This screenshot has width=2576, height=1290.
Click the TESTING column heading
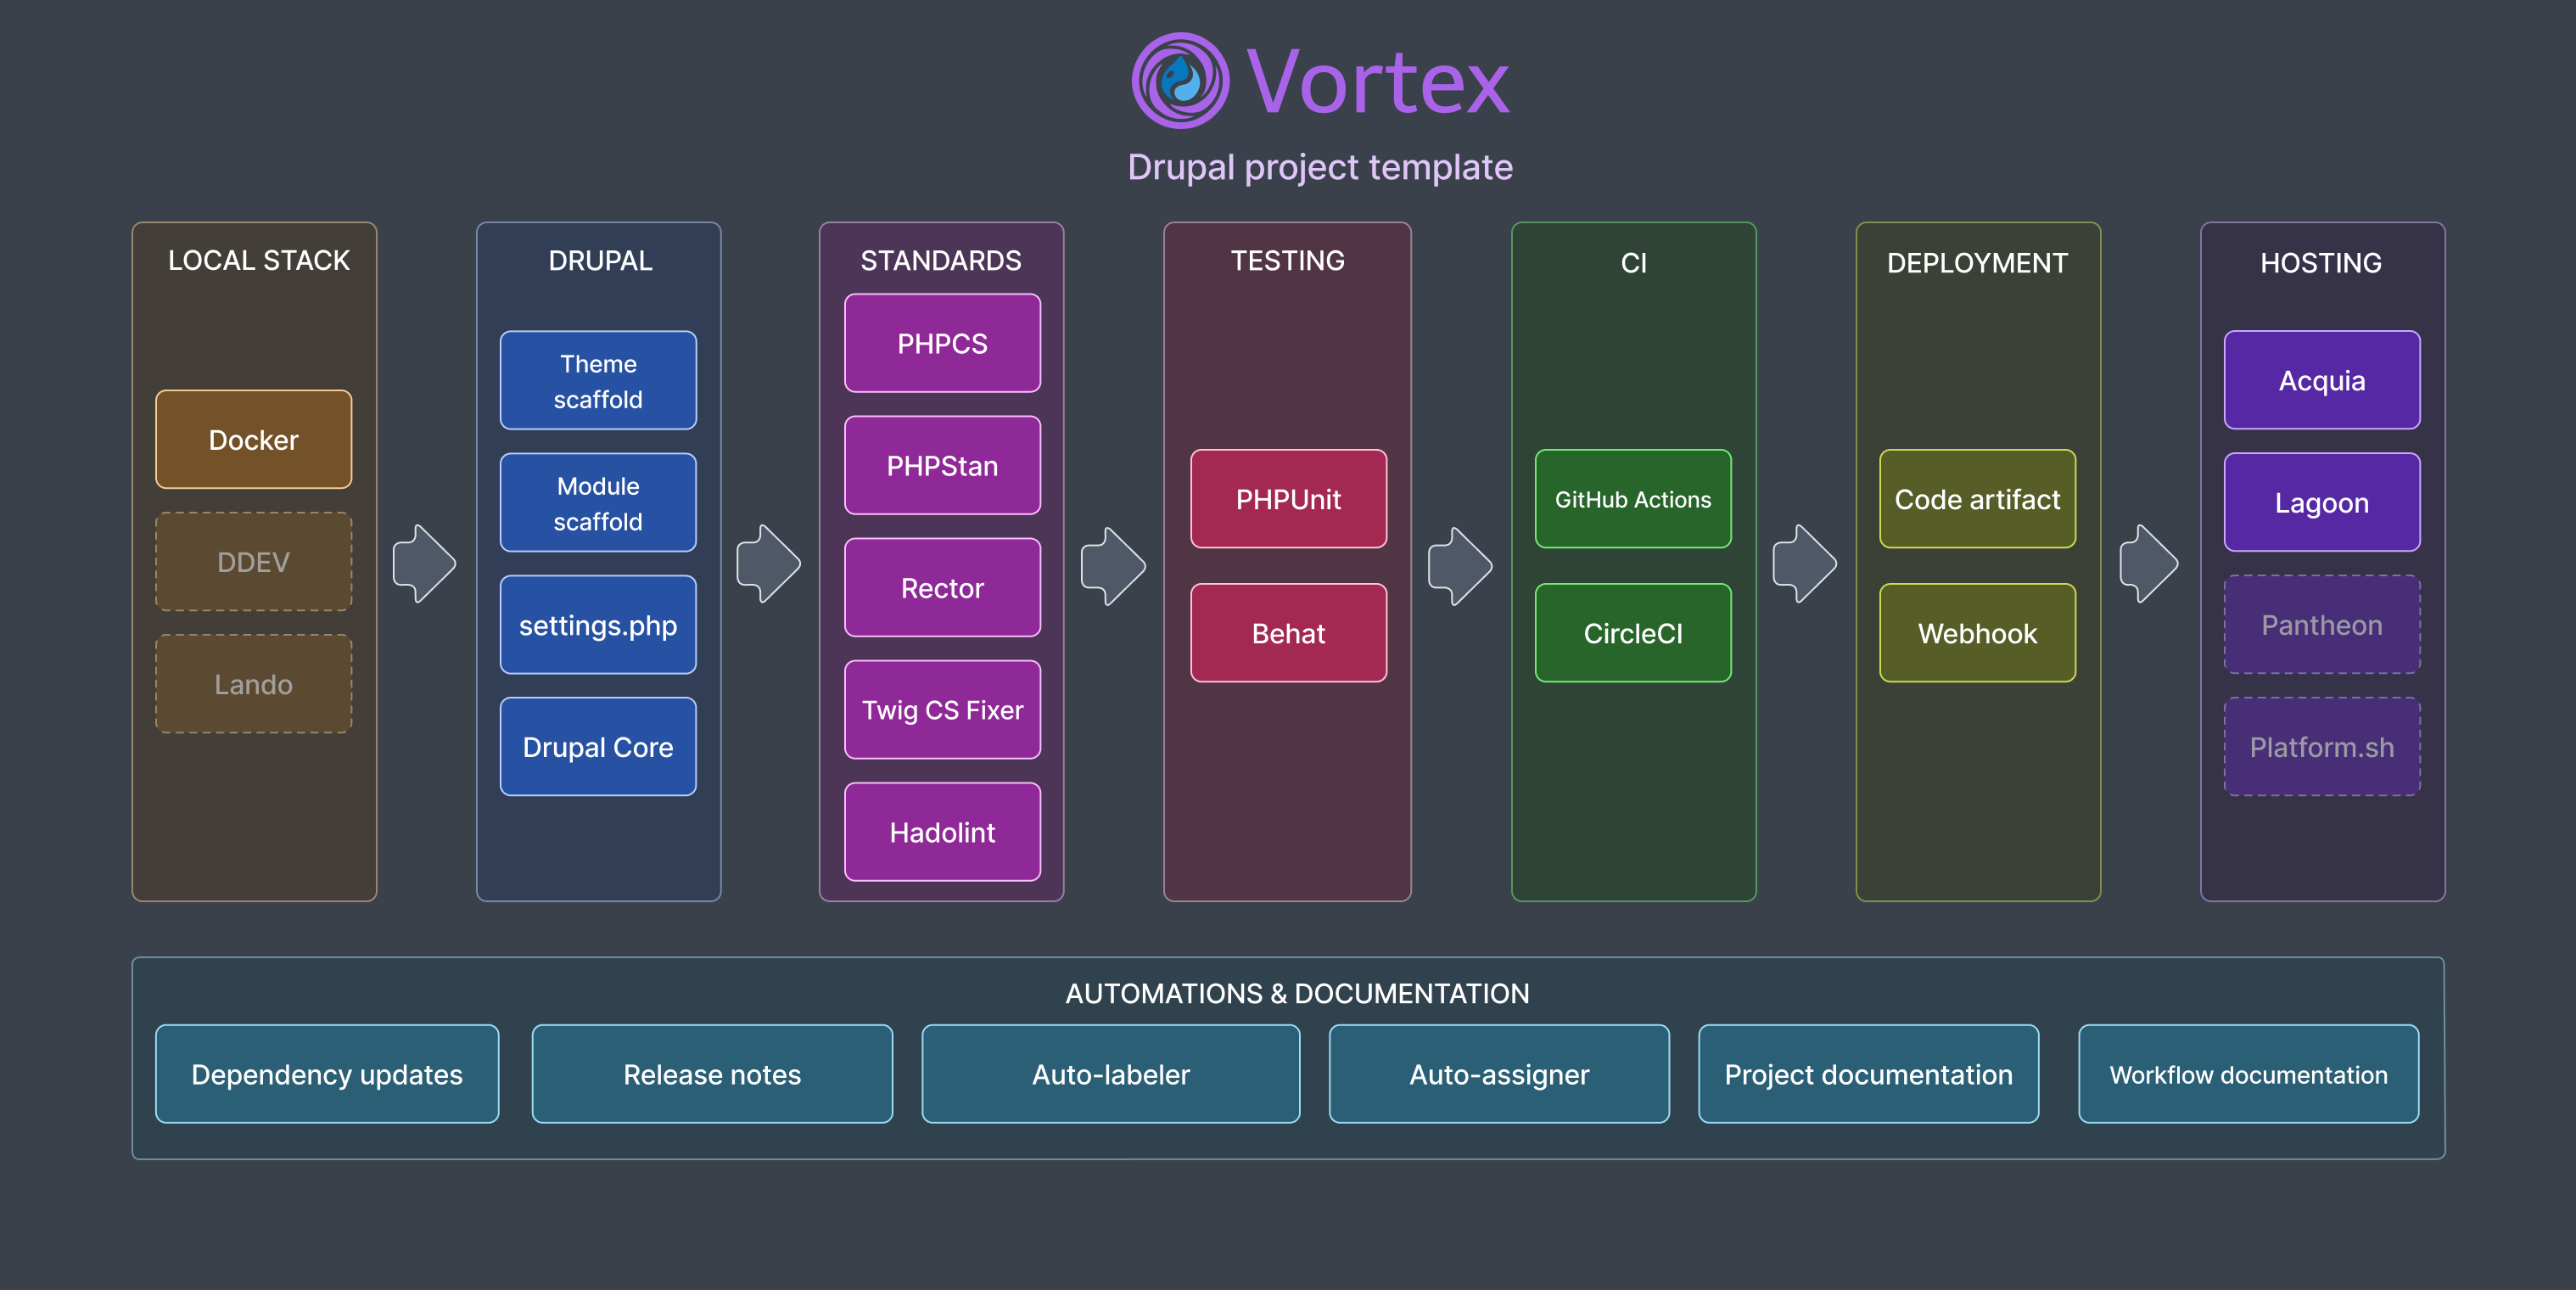[1288, 261]
